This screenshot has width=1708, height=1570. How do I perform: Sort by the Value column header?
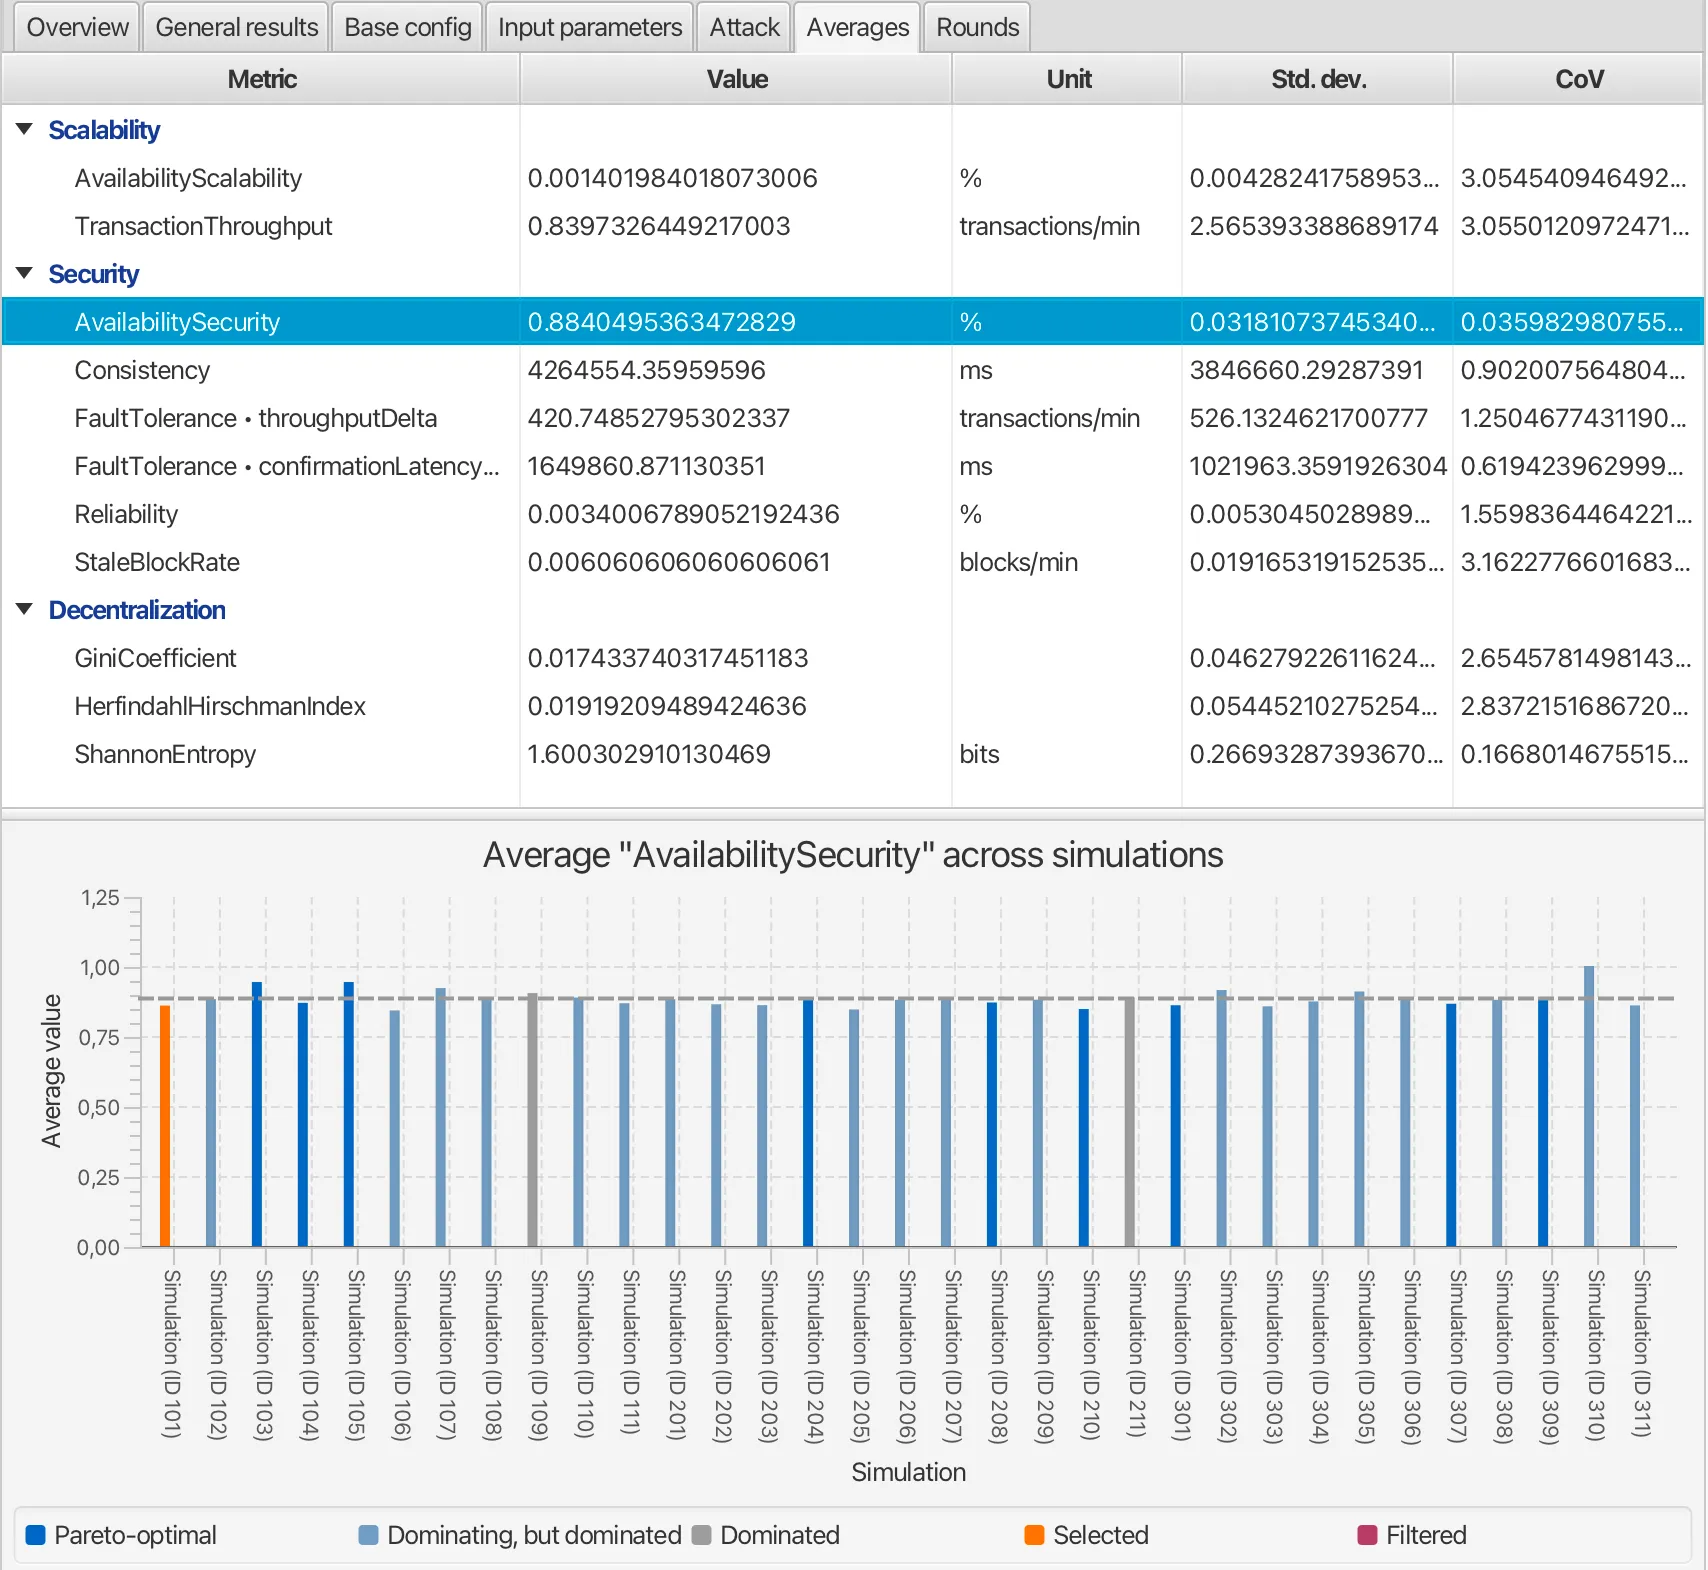(x=736, y=79)
